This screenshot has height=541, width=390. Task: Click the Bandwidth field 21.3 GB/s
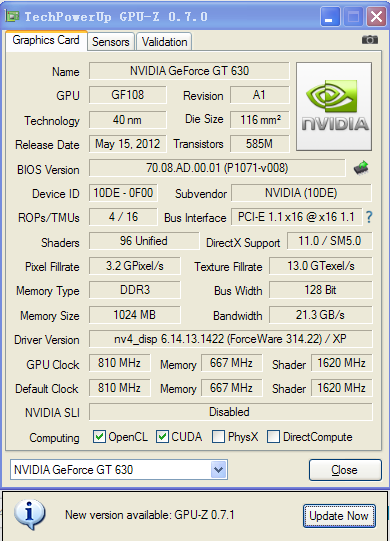coord(321,315)
